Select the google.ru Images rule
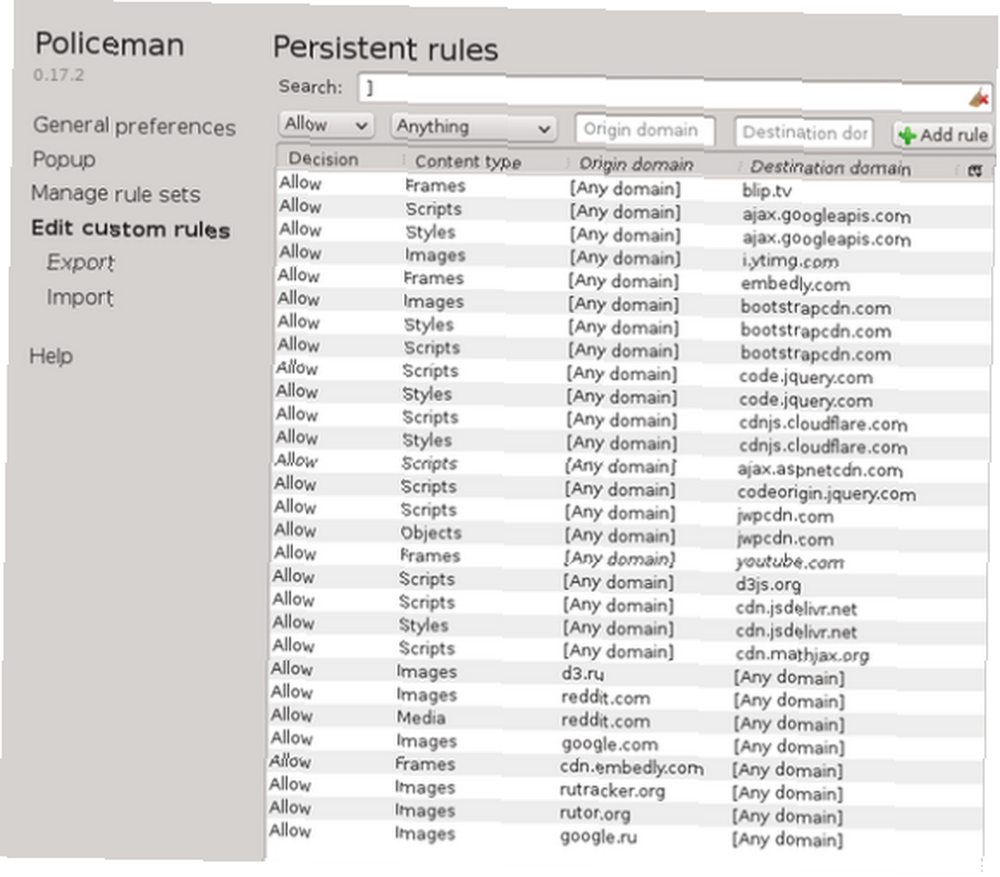1000x877 pixels. (625, 835)
